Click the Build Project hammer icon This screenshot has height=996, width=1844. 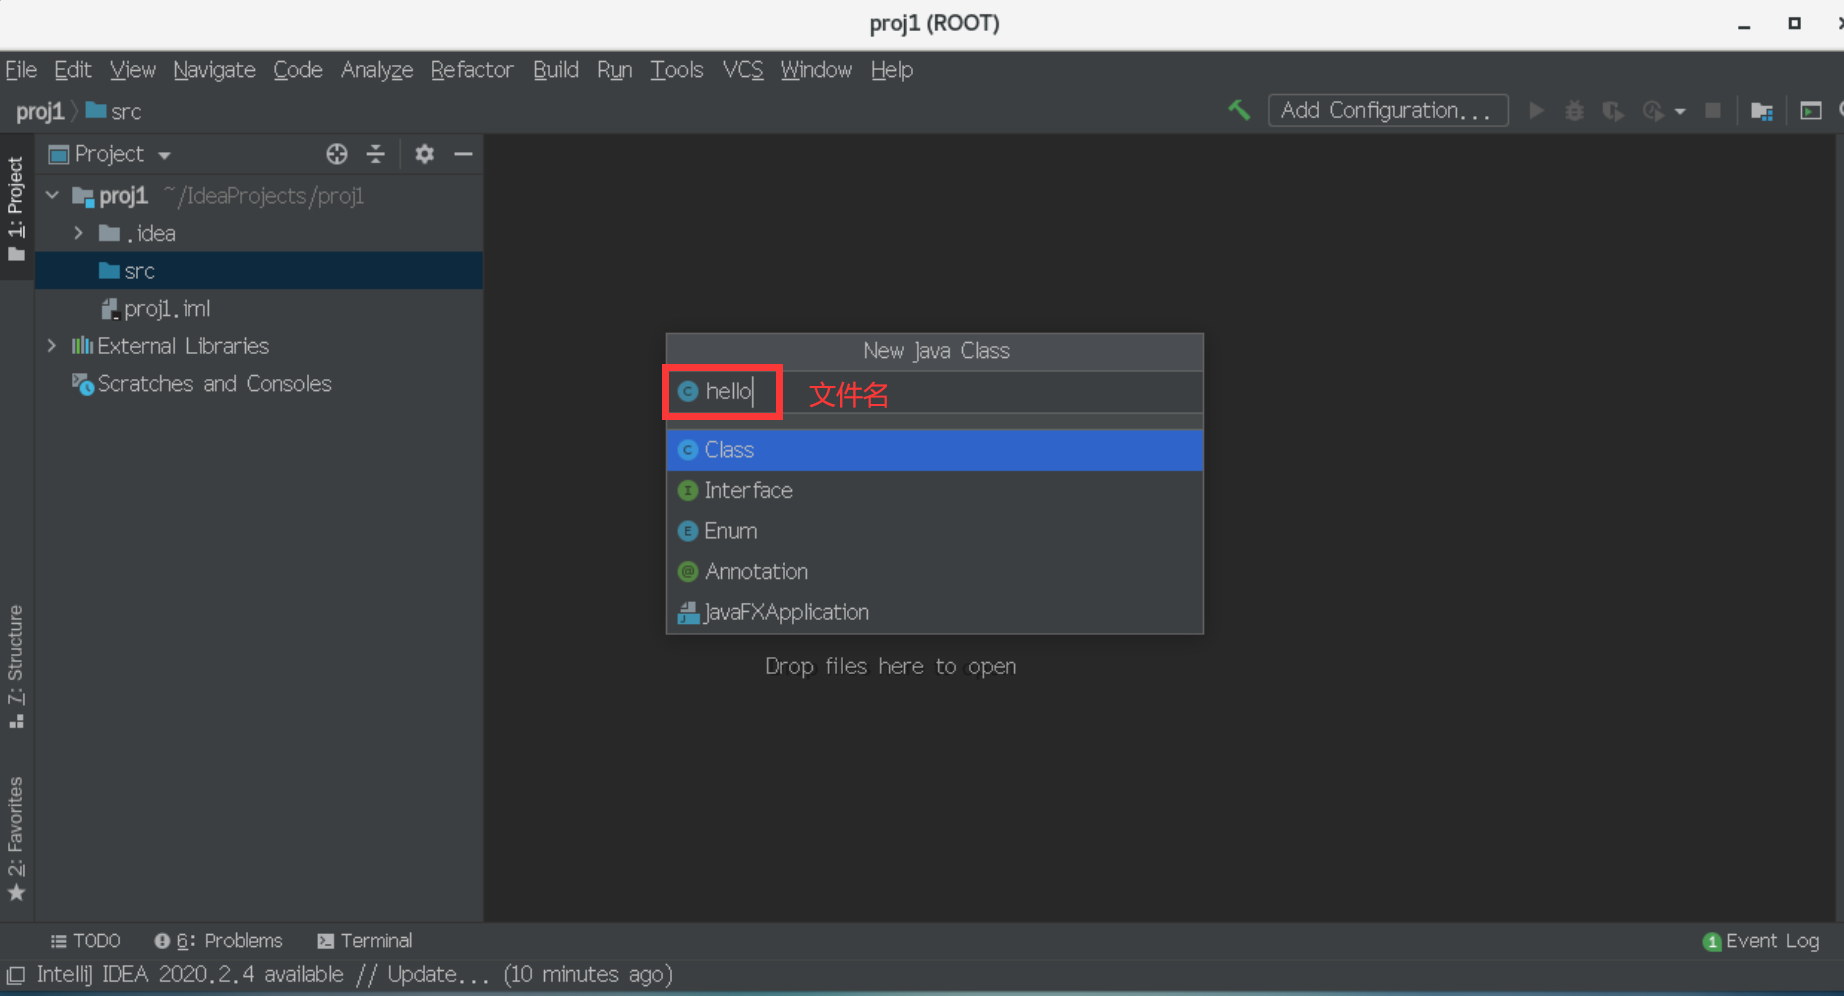point(1239,110)
